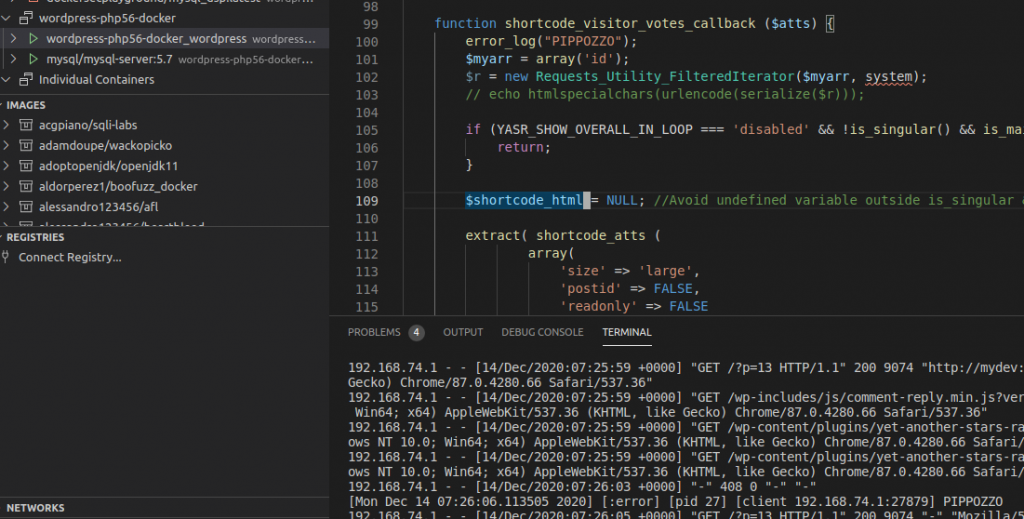
Task: Click the 'readonly' => FALSE entry
Action: pyautogui.click(x=633, y=306)
